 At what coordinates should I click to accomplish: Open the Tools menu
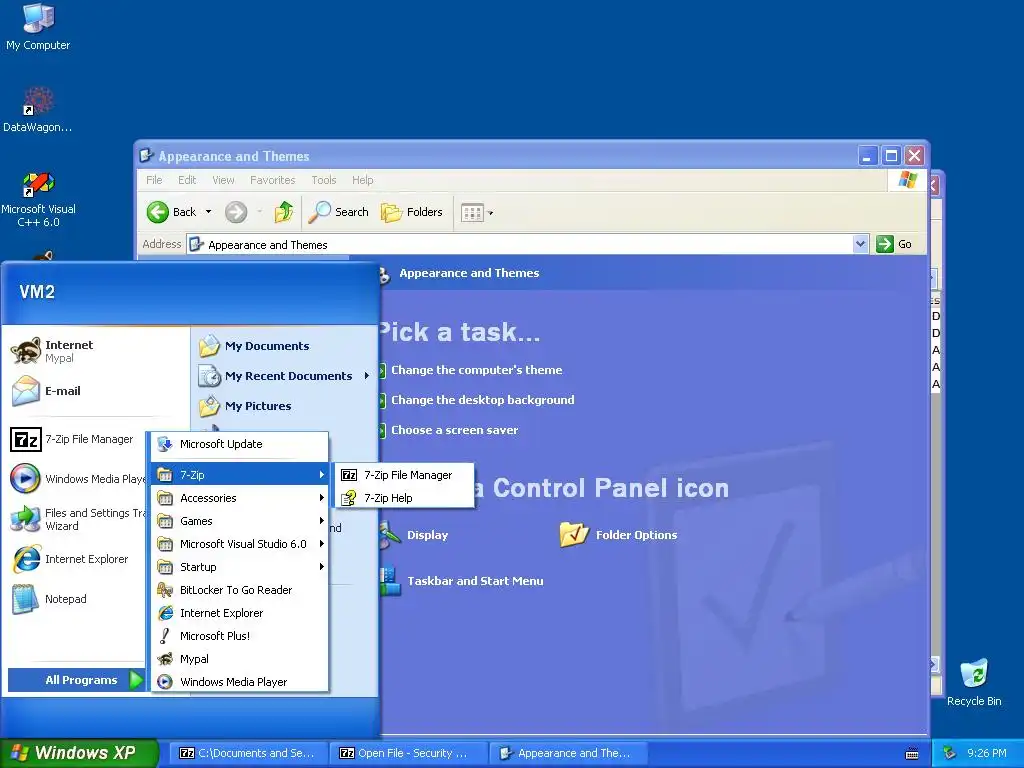coord(323,180)
